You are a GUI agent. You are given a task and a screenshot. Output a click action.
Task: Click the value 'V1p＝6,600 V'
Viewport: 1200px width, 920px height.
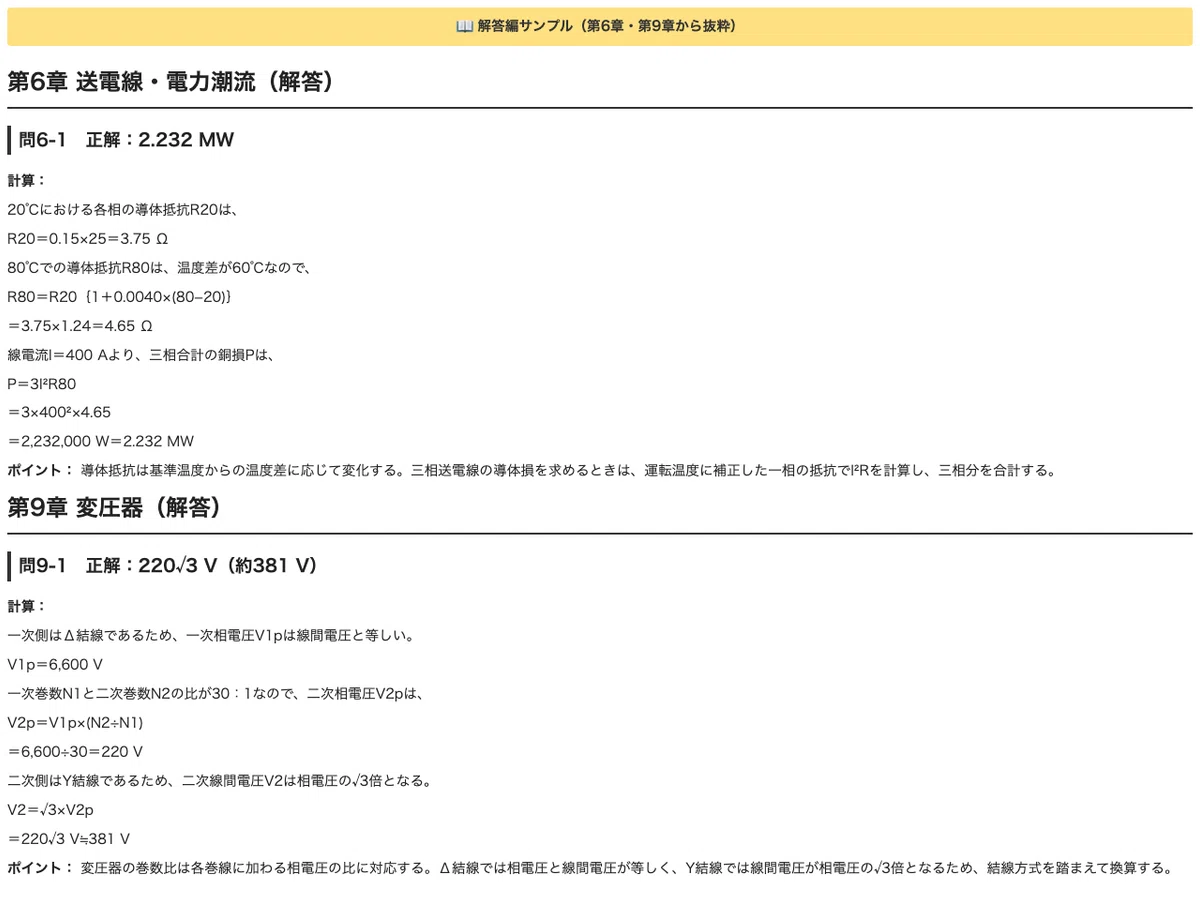[x=55, y=665]
